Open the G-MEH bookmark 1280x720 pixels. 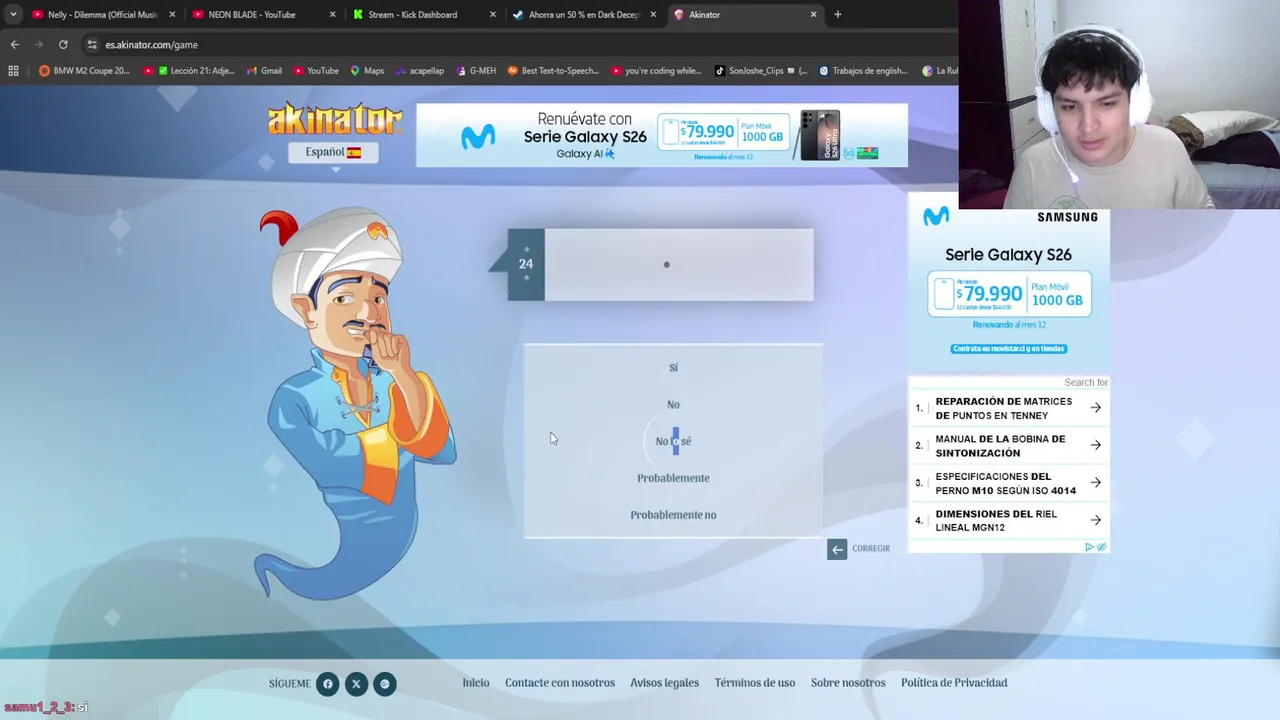click(x=476, y=71)
